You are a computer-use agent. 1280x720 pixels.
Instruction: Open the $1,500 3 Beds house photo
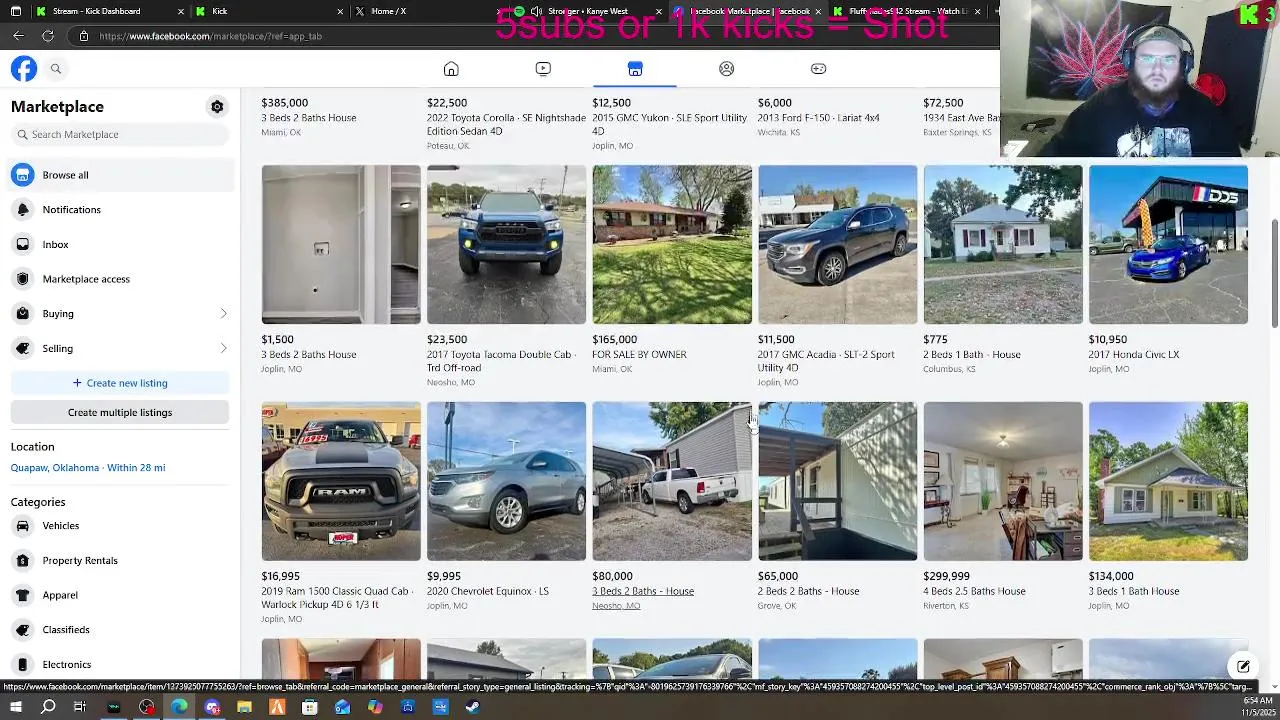[341, 245]
